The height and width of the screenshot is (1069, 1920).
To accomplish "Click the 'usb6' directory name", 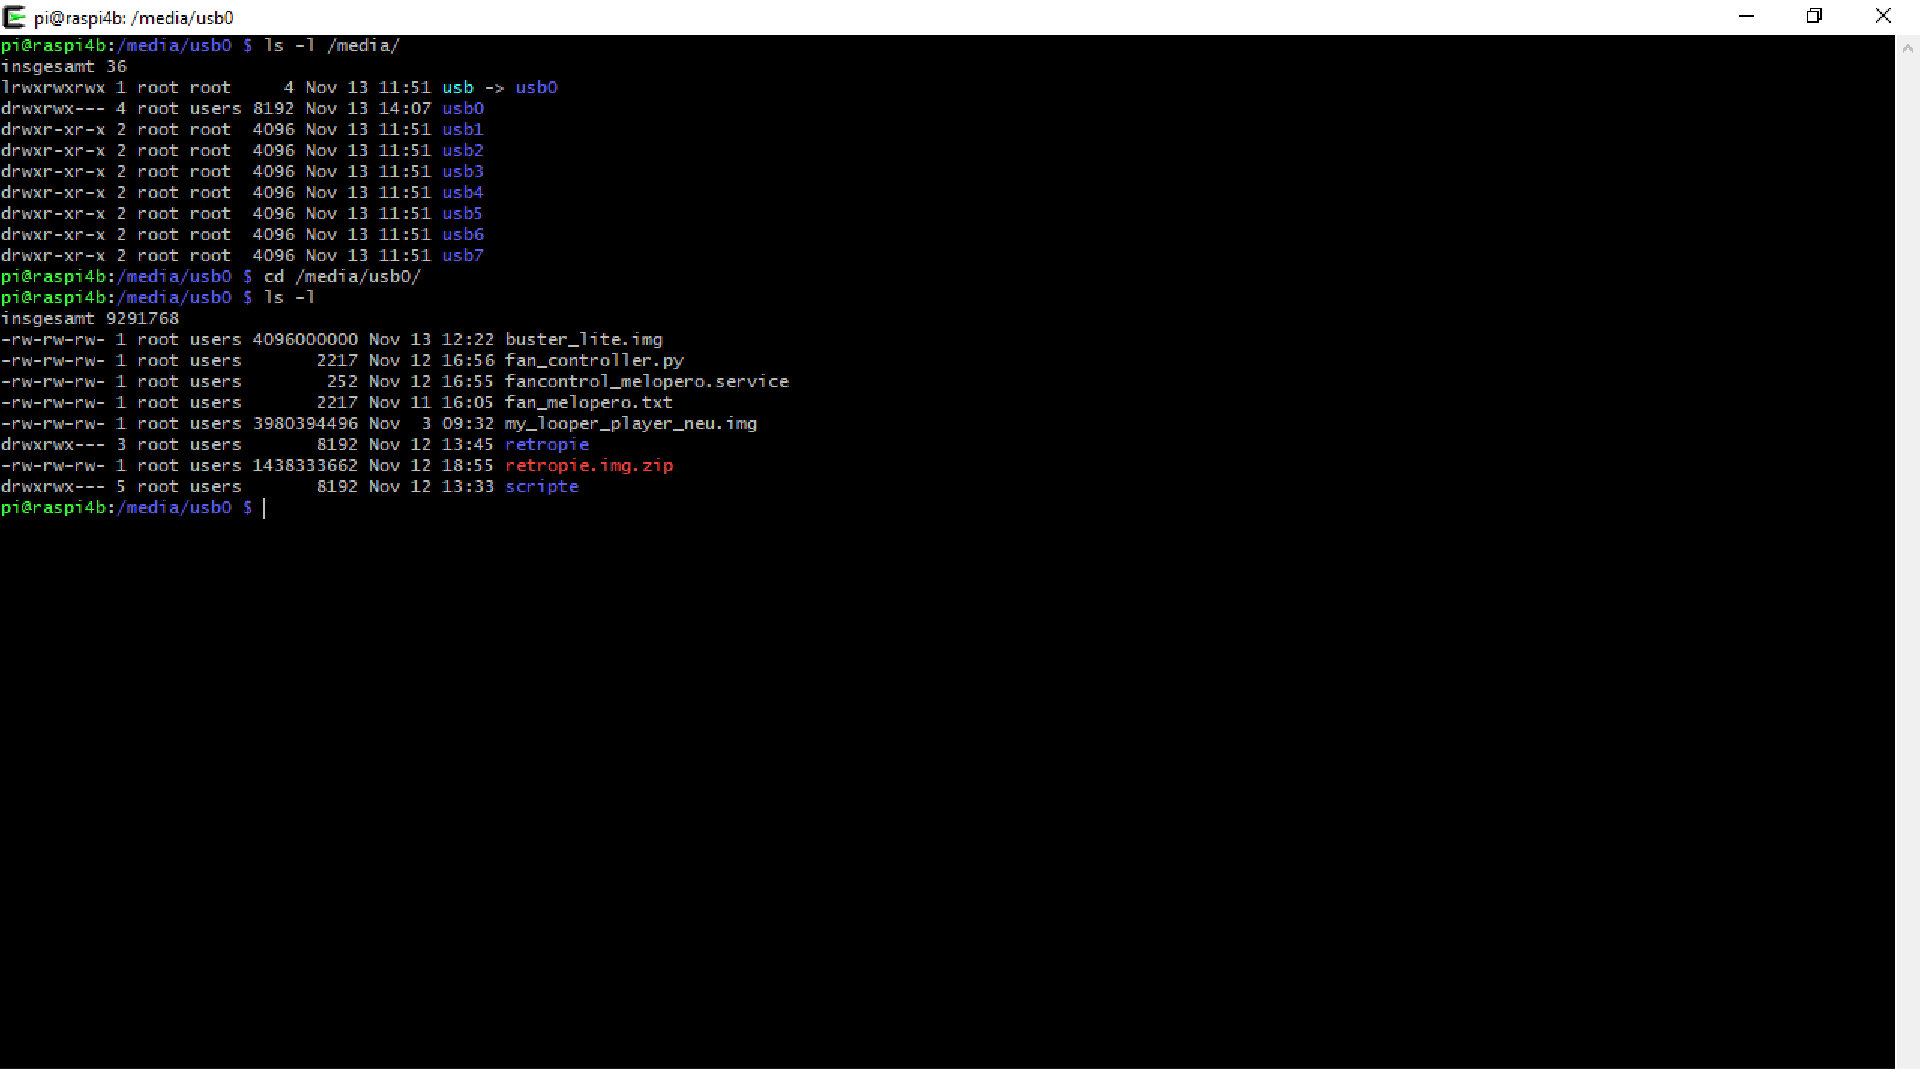I will click(463, 235).
